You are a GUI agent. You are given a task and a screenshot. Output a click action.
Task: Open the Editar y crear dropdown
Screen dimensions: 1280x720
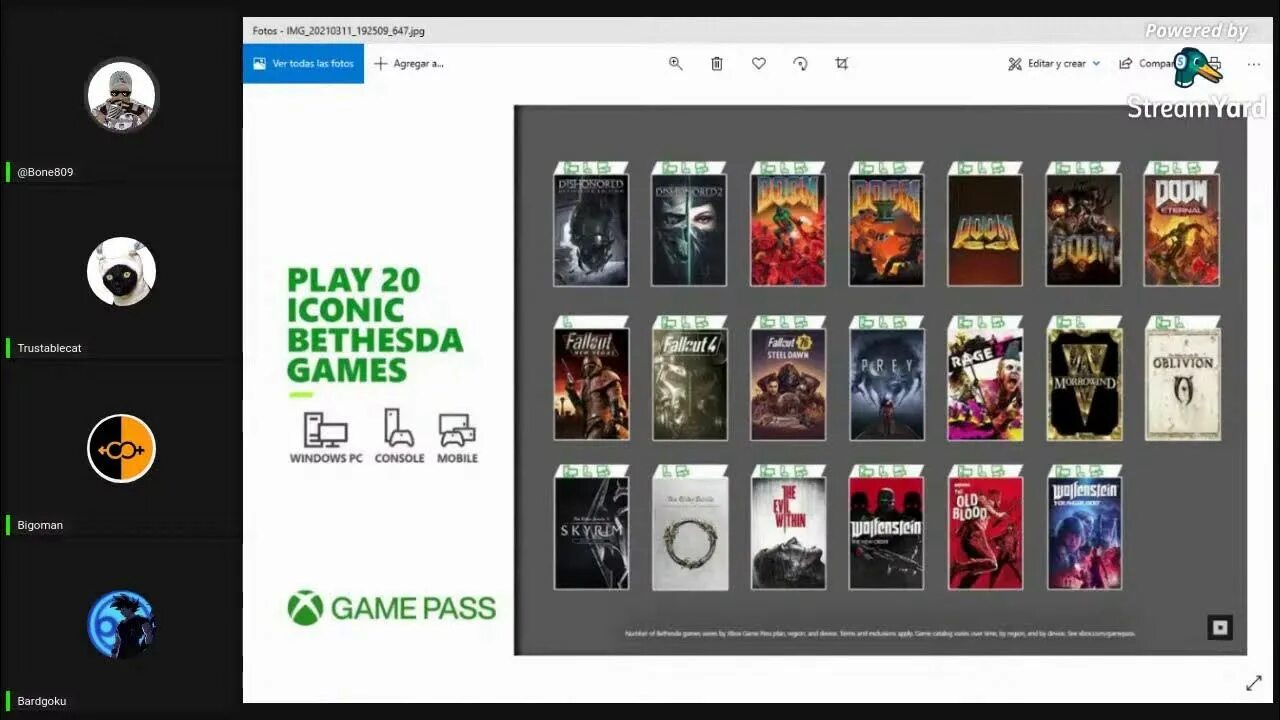[1054, 63]
